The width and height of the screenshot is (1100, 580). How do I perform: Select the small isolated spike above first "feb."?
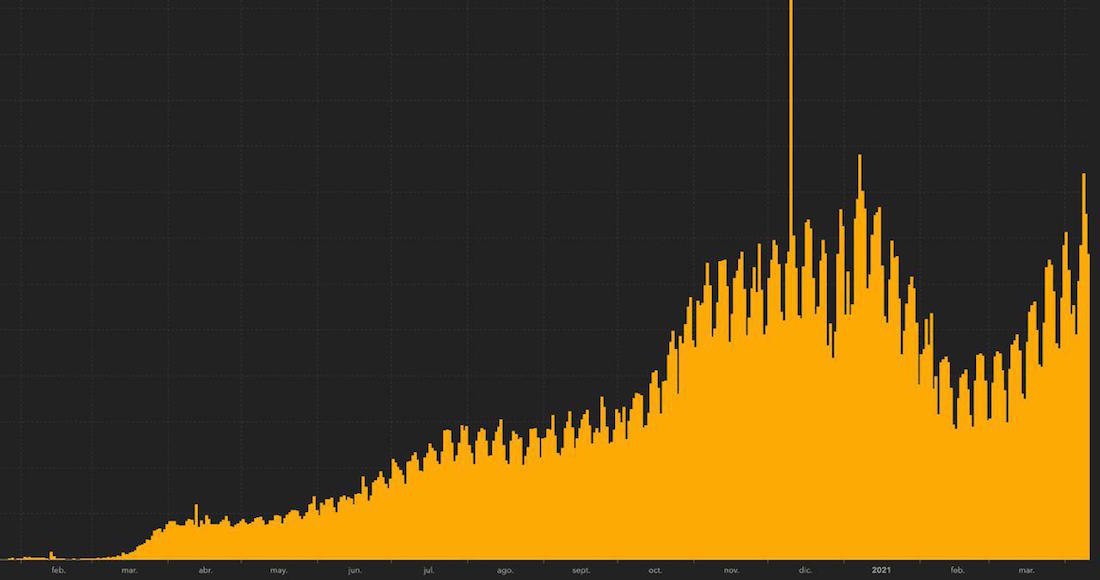(51, 555)
